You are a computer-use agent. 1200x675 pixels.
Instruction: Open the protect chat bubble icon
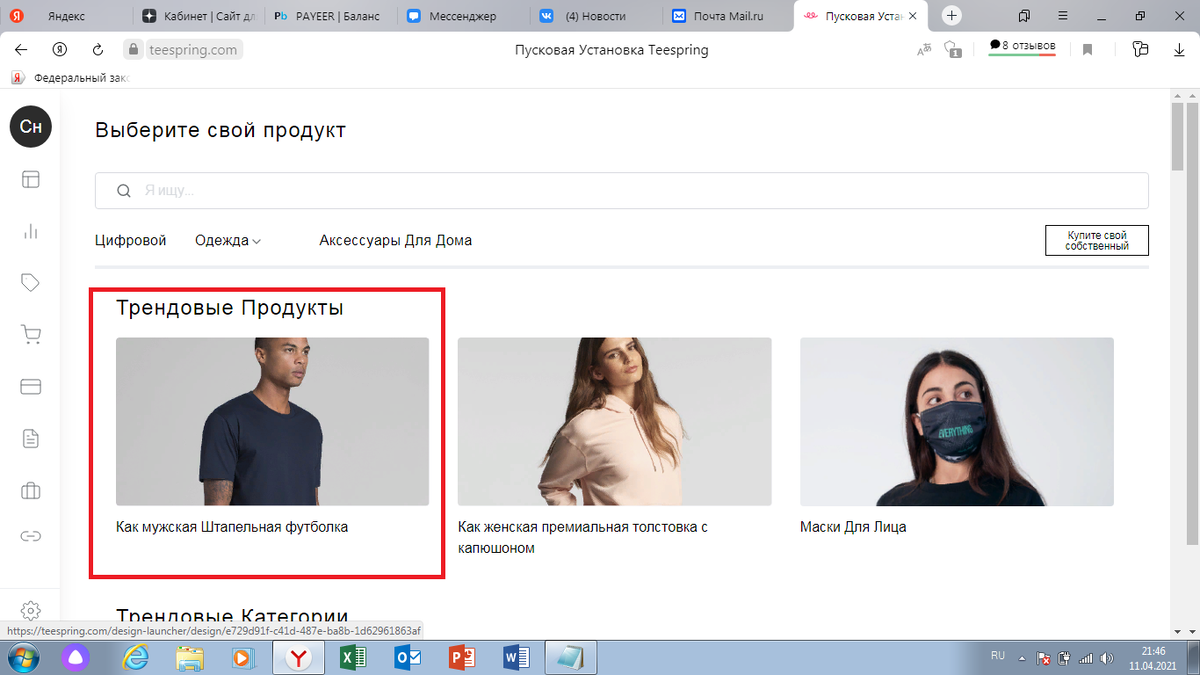pyautogui.click(x=953, y=49)
